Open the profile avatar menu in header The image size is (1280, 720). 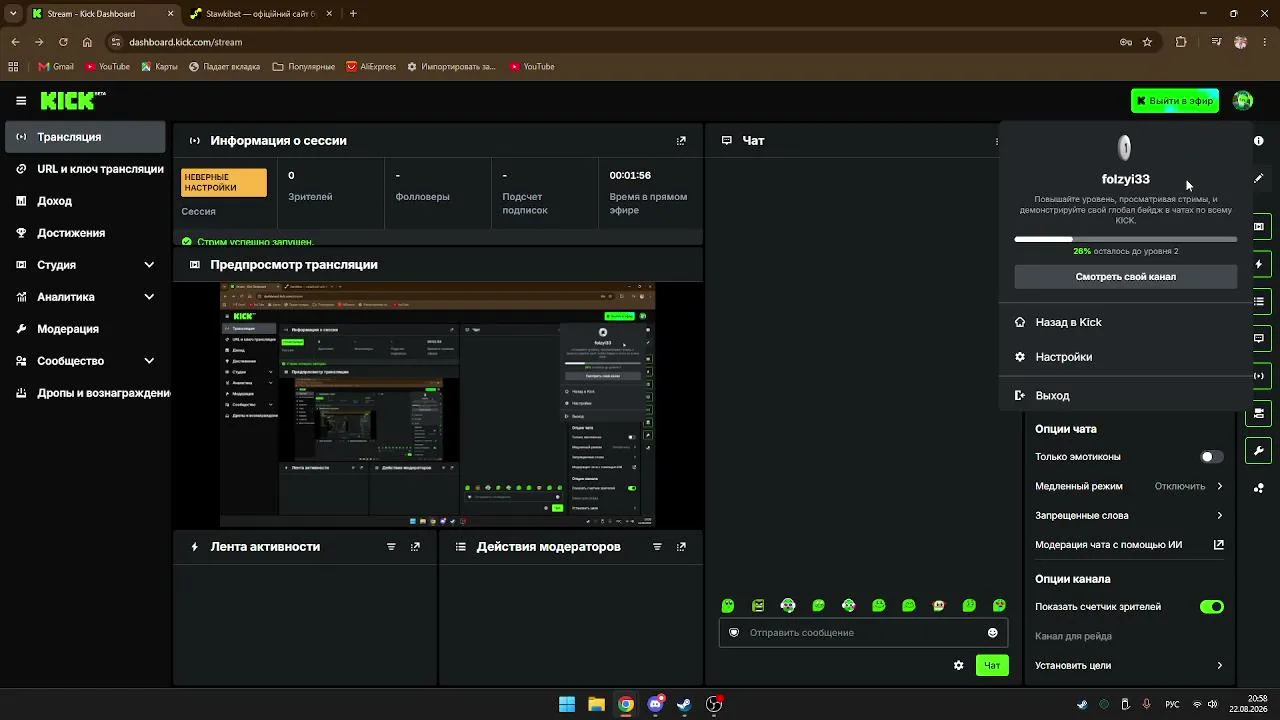tap(1243, 101)
